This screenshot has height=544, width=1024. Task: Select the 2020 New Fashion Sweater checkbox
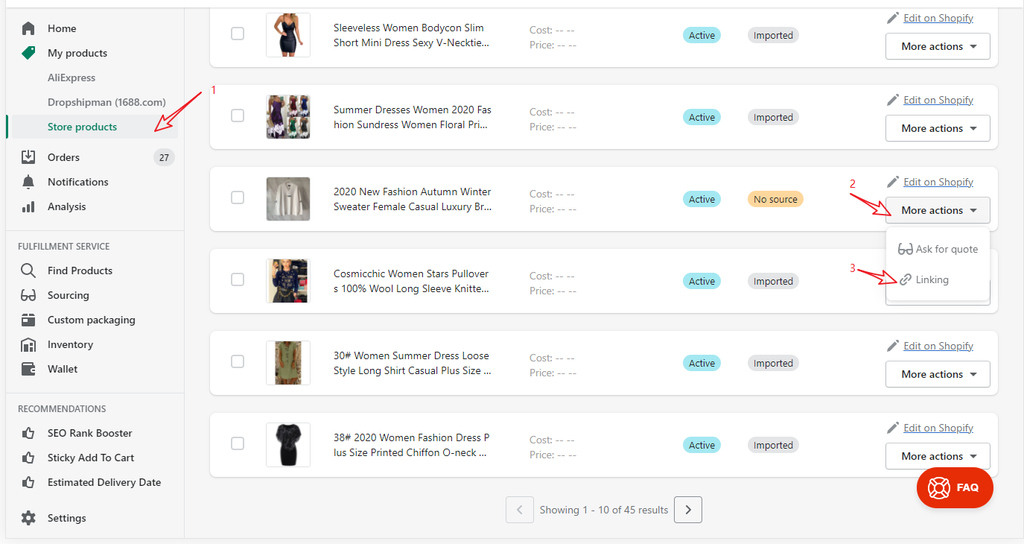[x=237, y=198]
